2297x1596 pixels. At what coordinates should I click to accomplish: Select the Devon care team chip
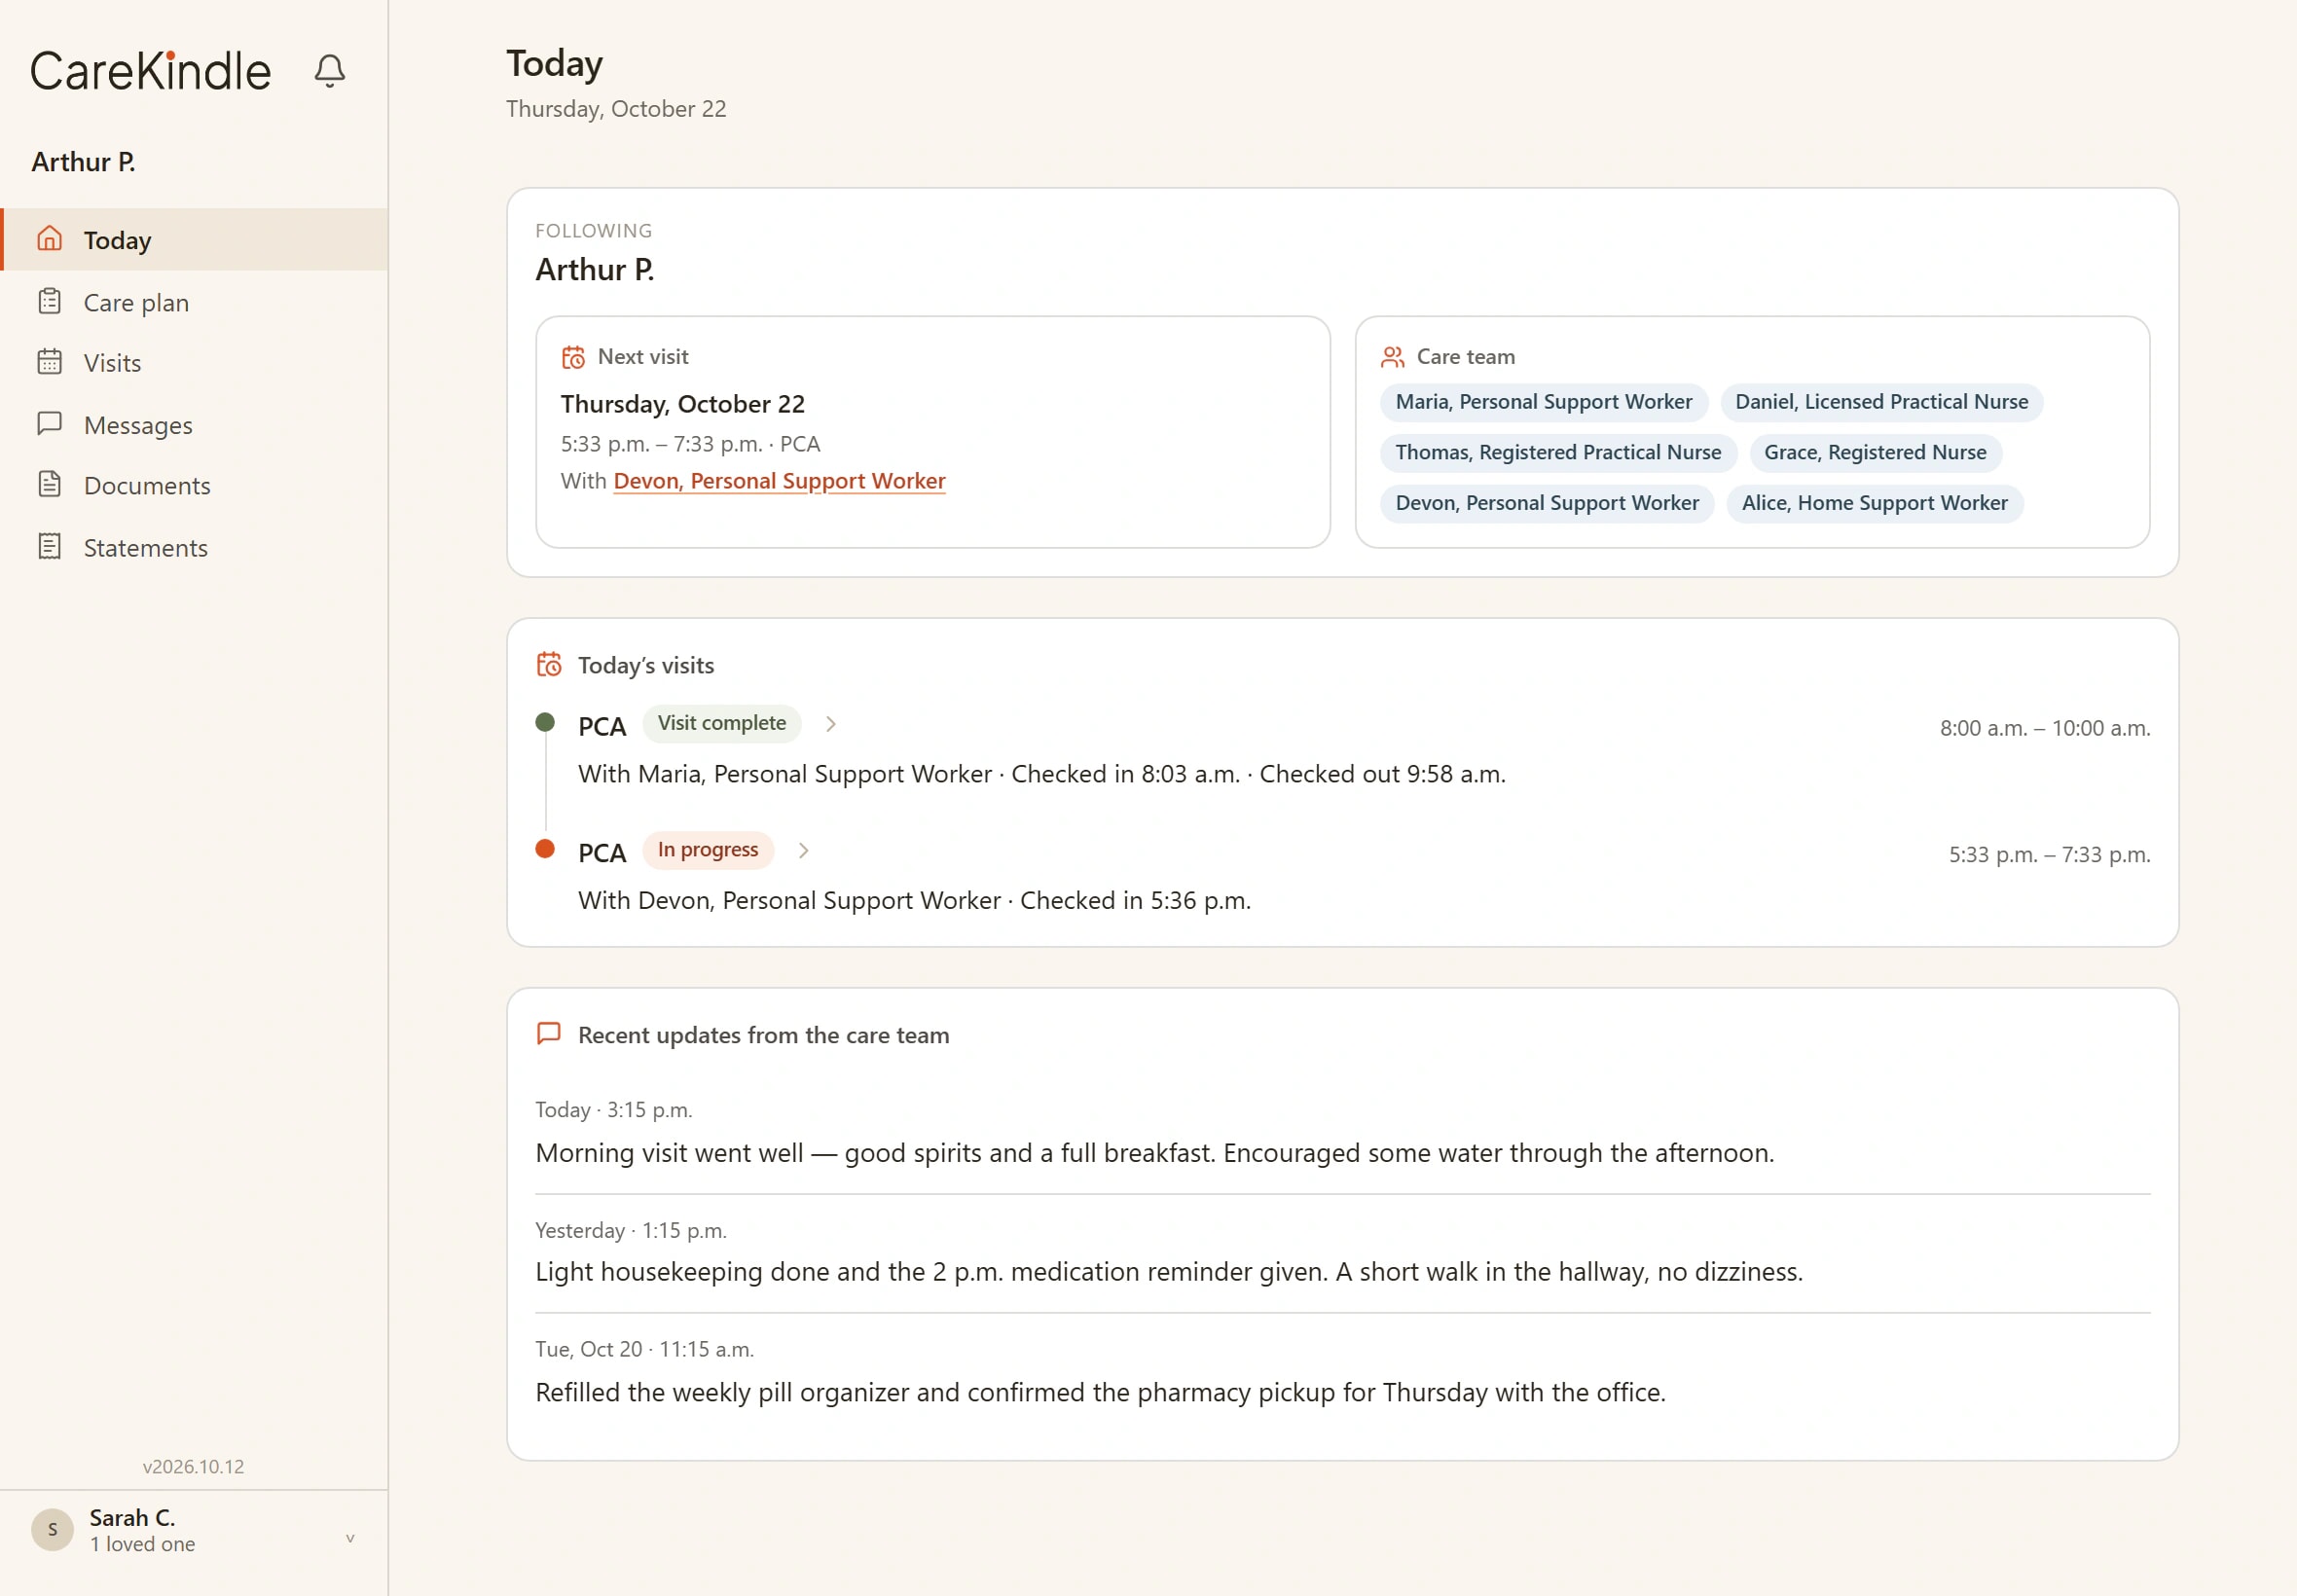tap(1547, 503)
